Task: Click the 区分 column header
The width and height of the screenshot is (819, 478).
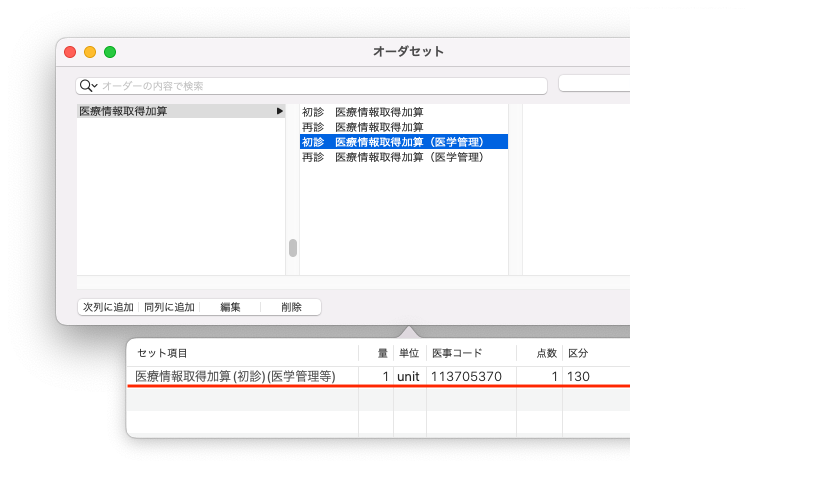Action: tap(578, 353)
